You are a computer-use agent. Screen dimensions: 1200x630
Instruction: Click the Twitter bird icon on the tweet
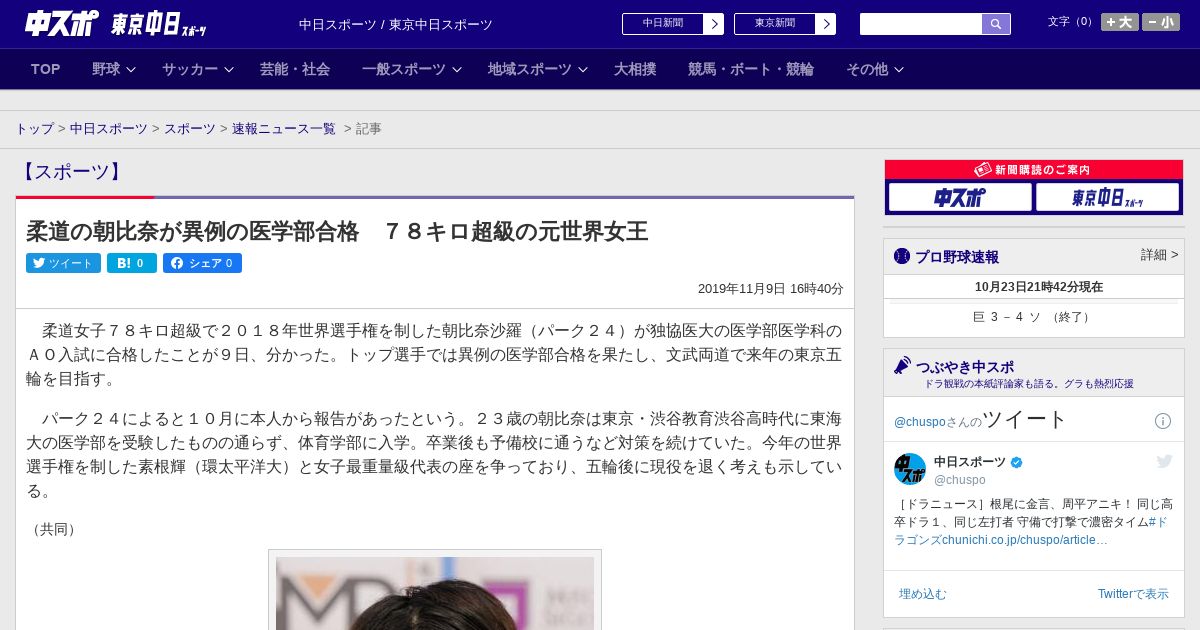pos(1164,461)
